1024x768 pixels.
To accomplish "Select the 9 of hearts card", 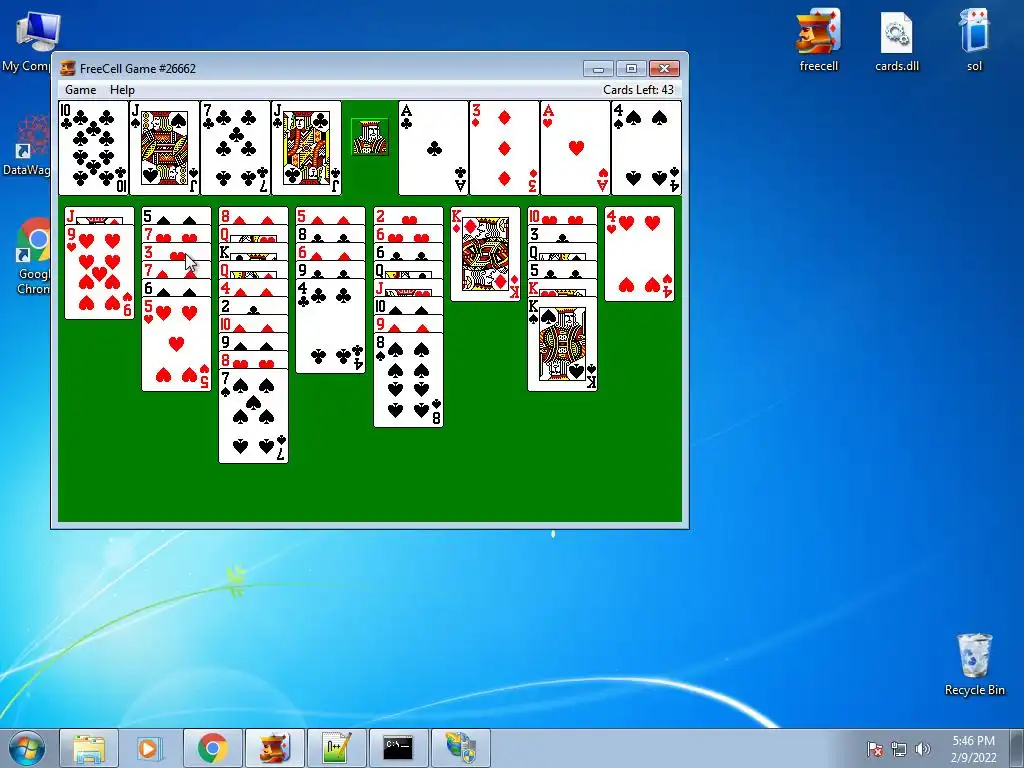I will (x=99, y=272).
